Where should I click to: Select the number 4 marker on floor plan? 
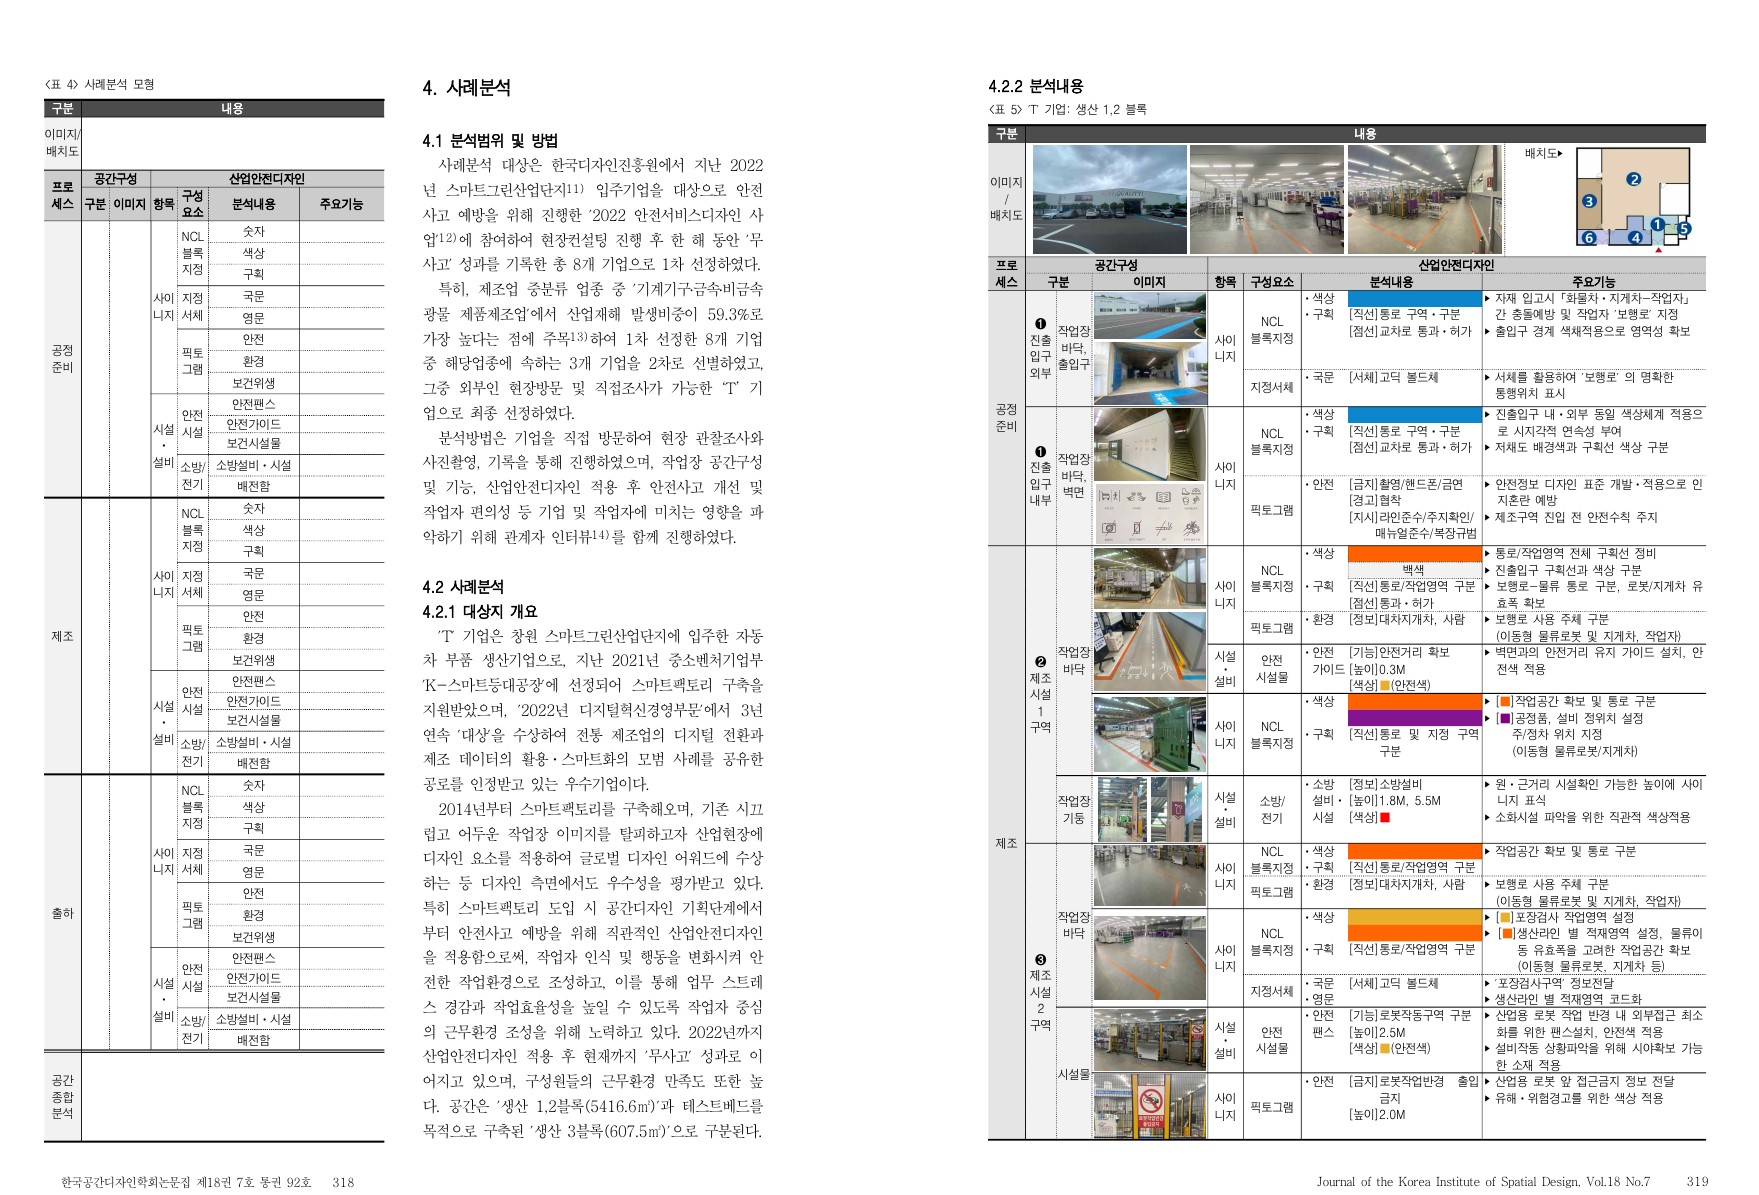click(x=1635, y=238)
